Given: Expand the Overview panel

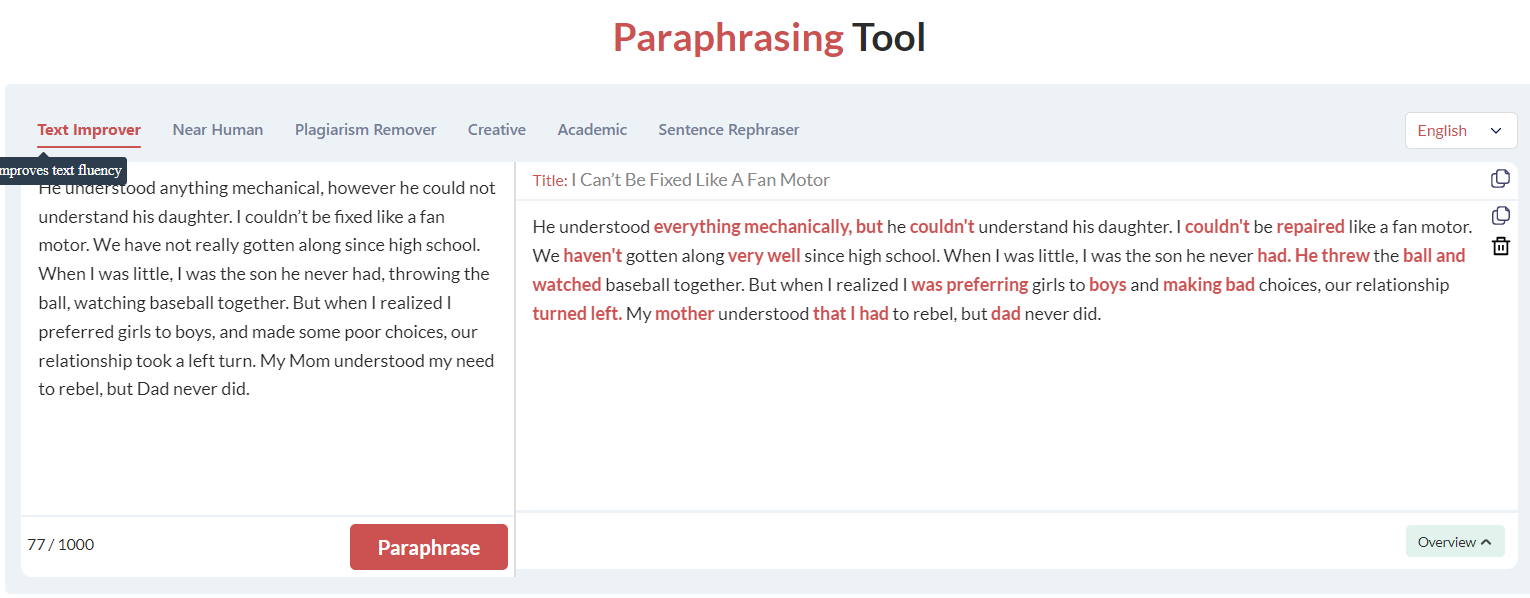Looking at the screenshot, I should coord(1455,542).
